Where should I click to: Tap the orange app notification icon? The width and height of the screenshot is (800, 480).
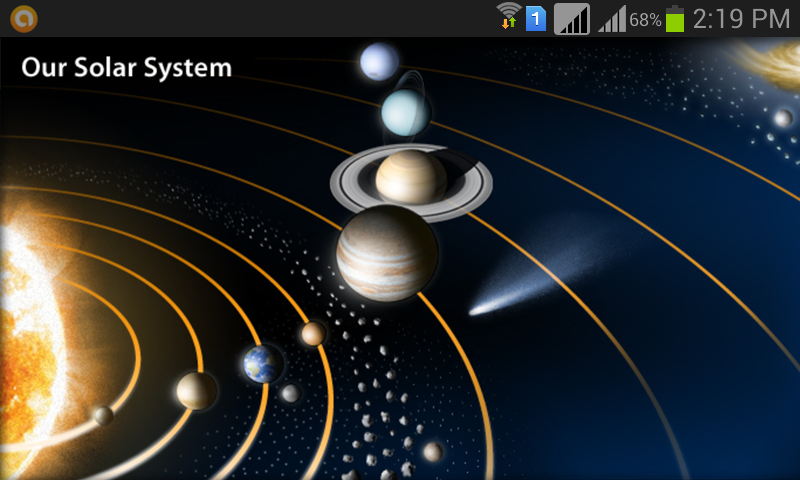point(24,19)
